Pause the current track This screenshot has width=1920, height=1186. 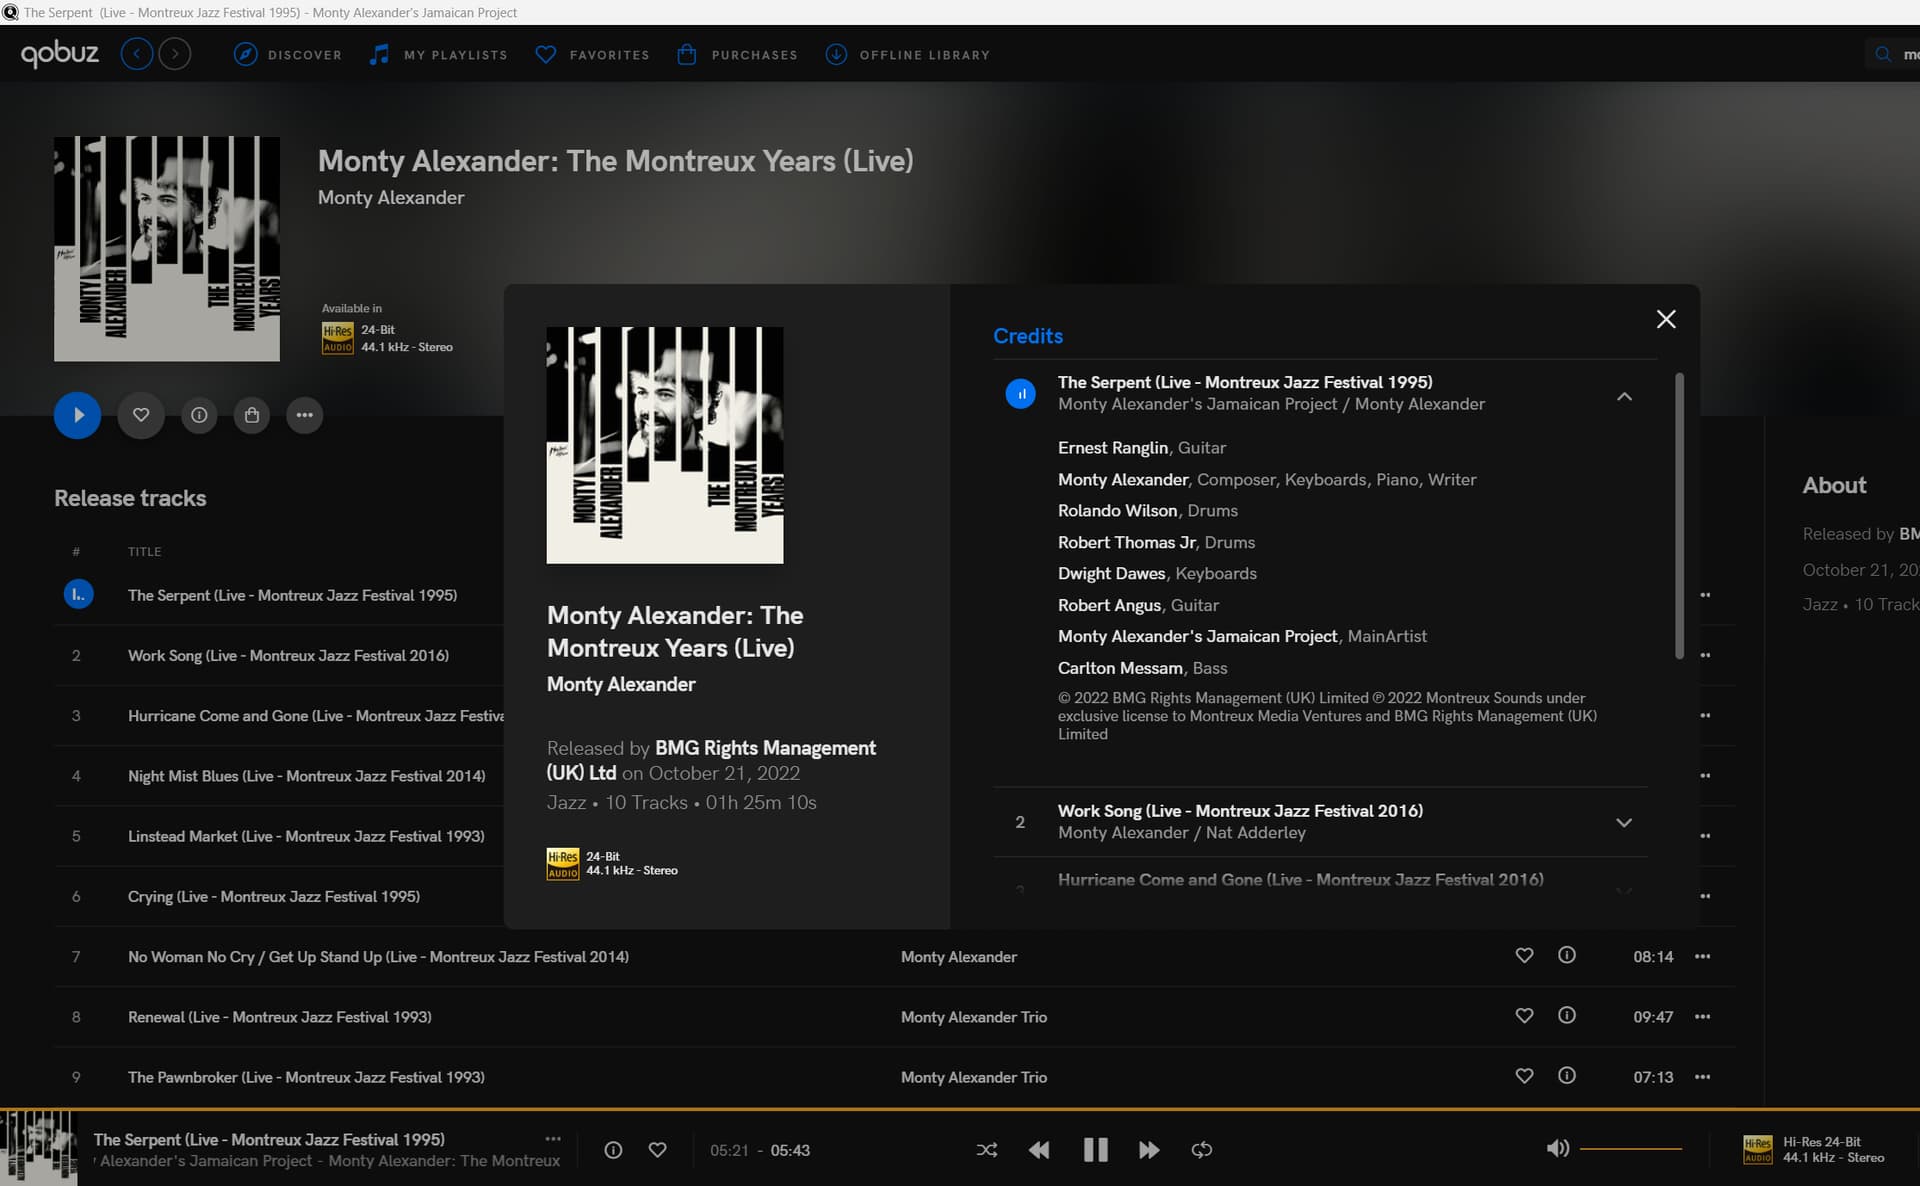1095,1150
